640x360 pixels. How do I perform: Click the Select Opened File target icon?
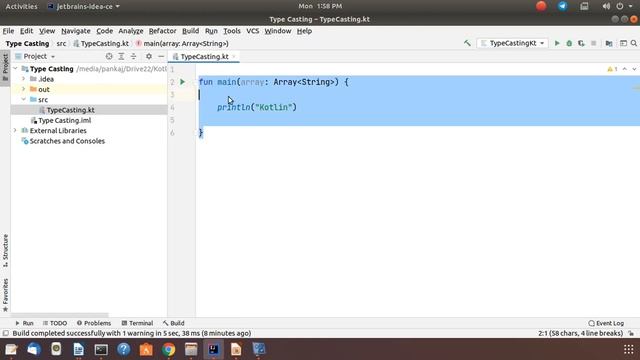[x=109, y=56]
